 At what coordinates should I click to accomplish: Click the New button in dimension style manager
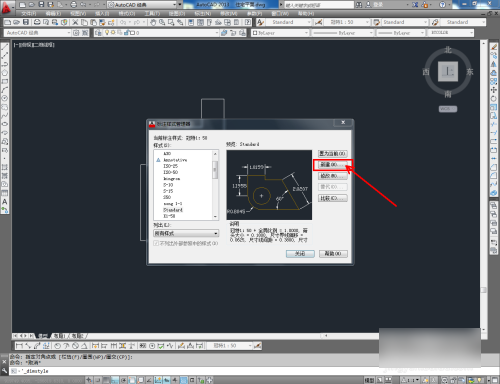[x=332, y=165]
